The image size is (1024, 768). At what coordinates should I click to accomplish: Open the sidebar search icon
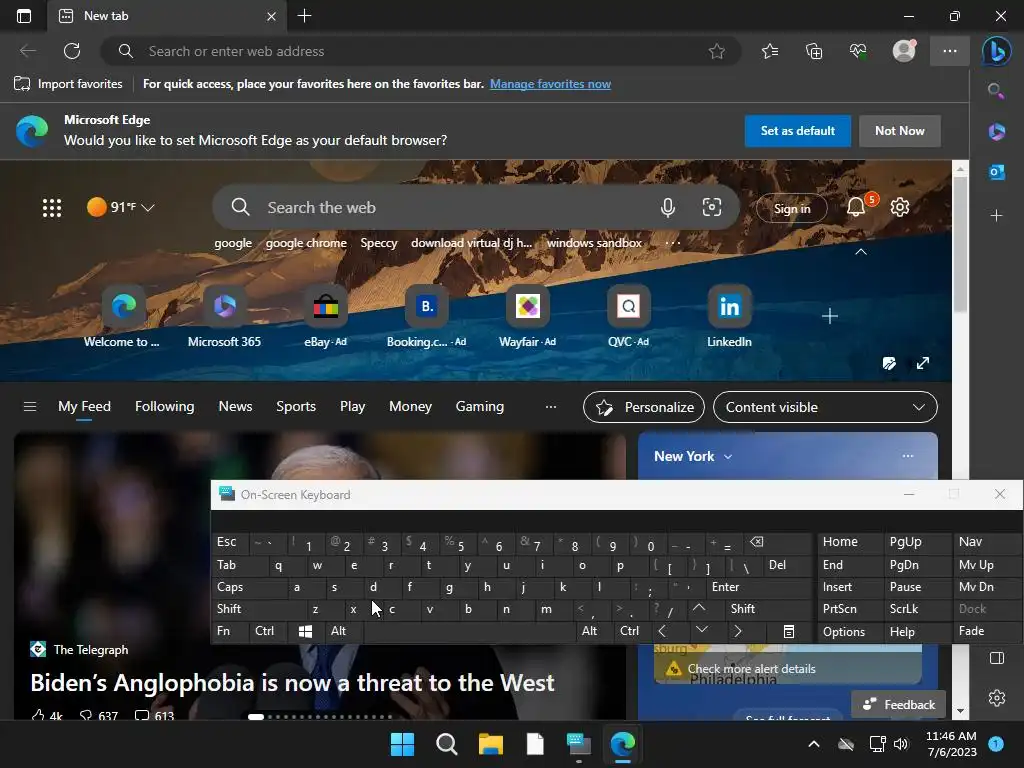996,91
